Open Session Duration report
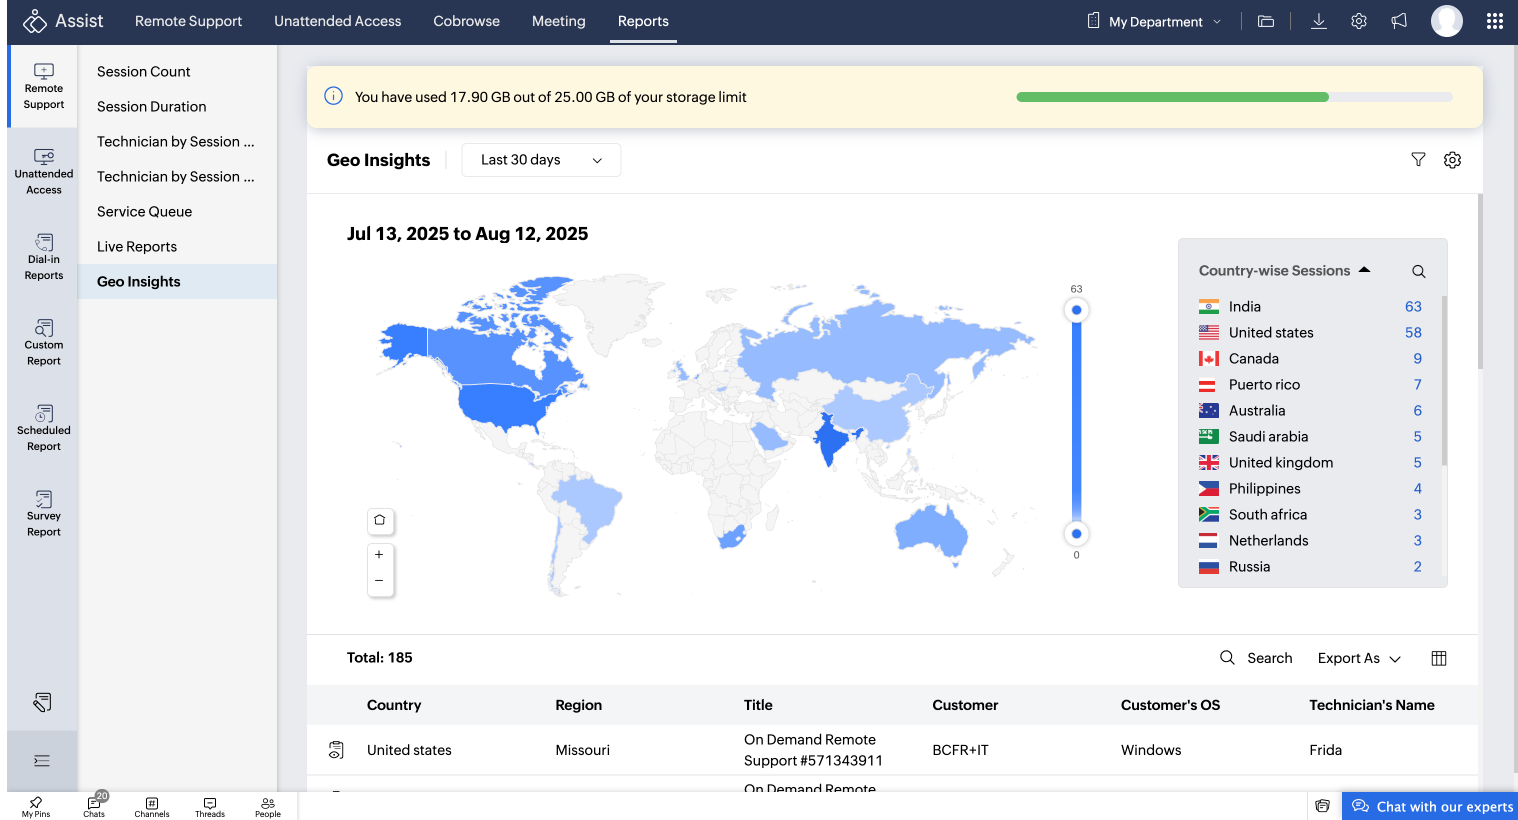 tap(152, 107)
